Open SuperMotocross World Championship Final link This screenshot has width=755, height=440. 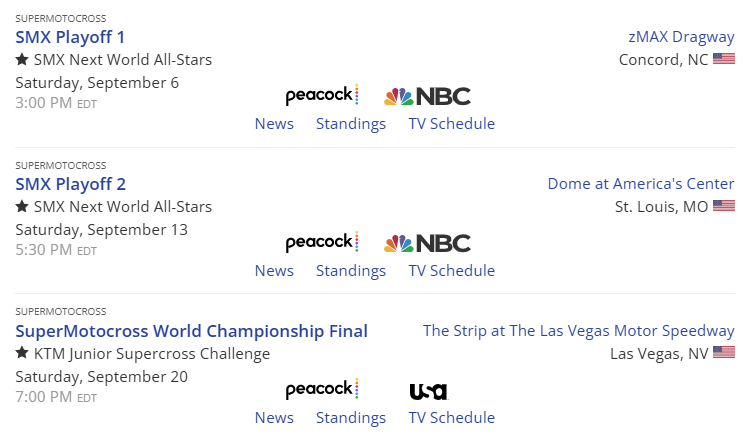tap(192, 331)
